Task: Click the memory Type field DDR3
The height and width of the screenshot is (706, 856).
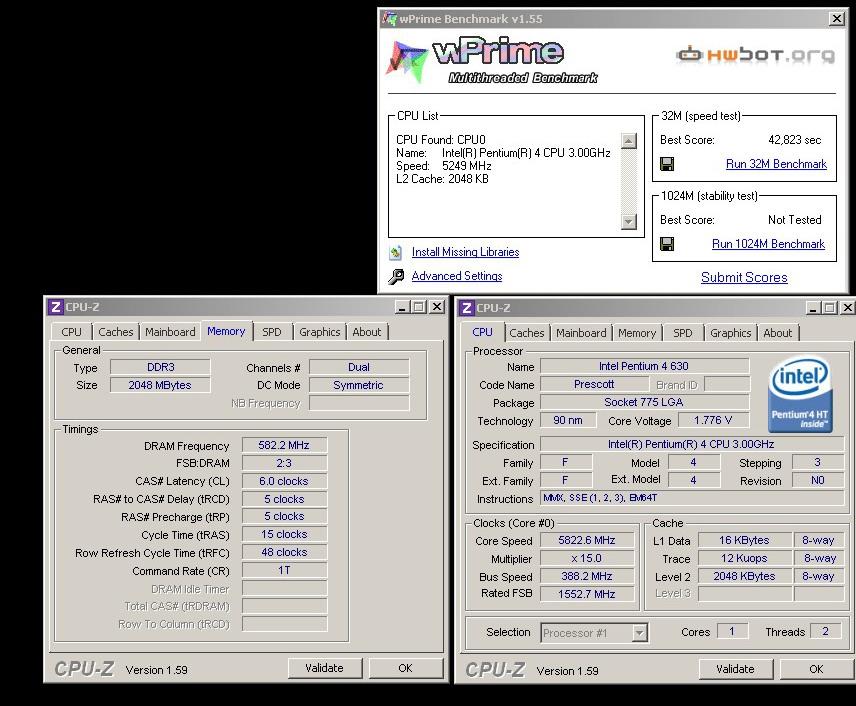Action: (160, 367)
